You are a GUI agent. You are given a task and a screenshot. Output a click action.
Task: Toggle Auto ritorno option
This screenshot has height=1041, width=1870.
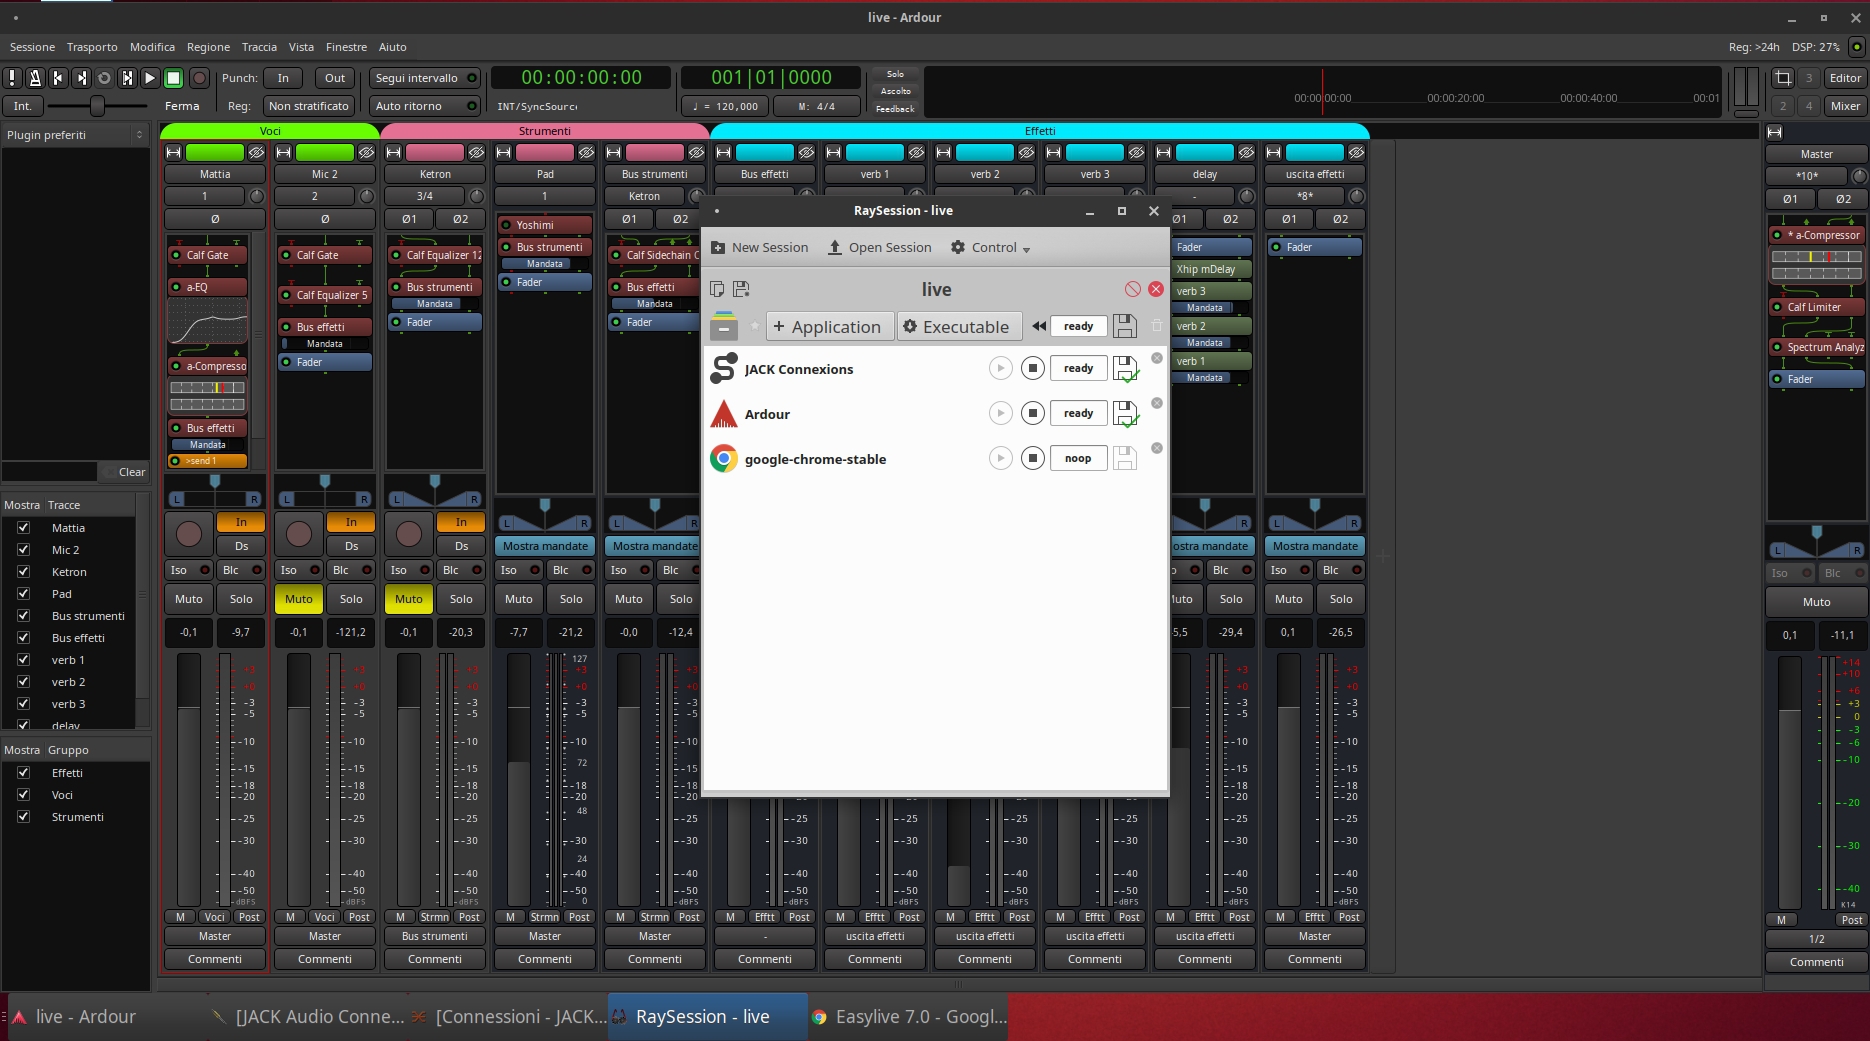(x=424, y=106)
